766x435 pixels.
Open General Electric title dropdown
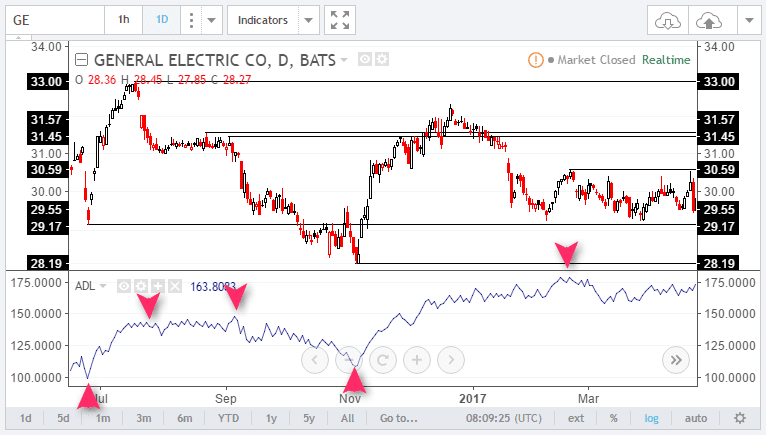pyautogui.click(x=344, y=60)
